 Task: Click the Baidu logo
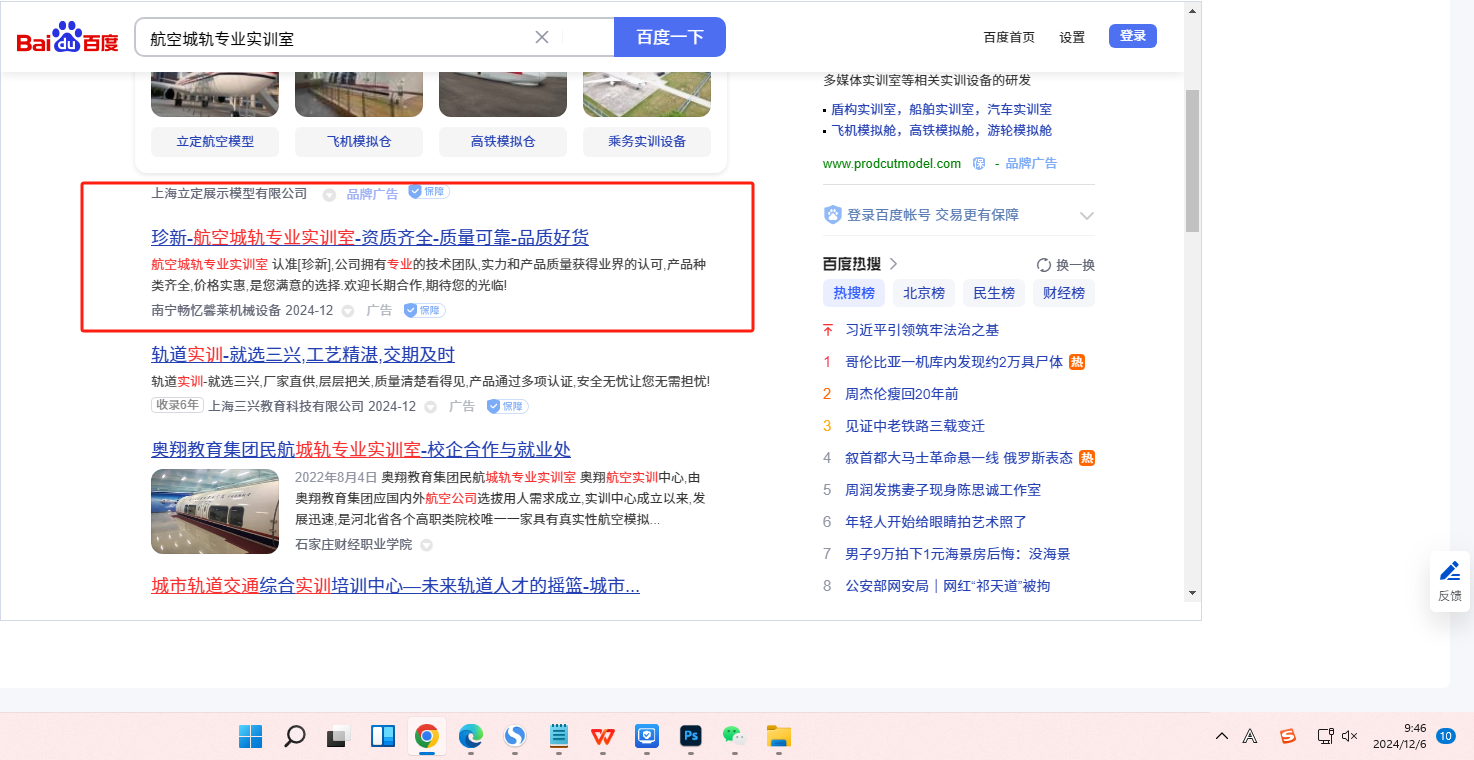(x=67, y=38)
